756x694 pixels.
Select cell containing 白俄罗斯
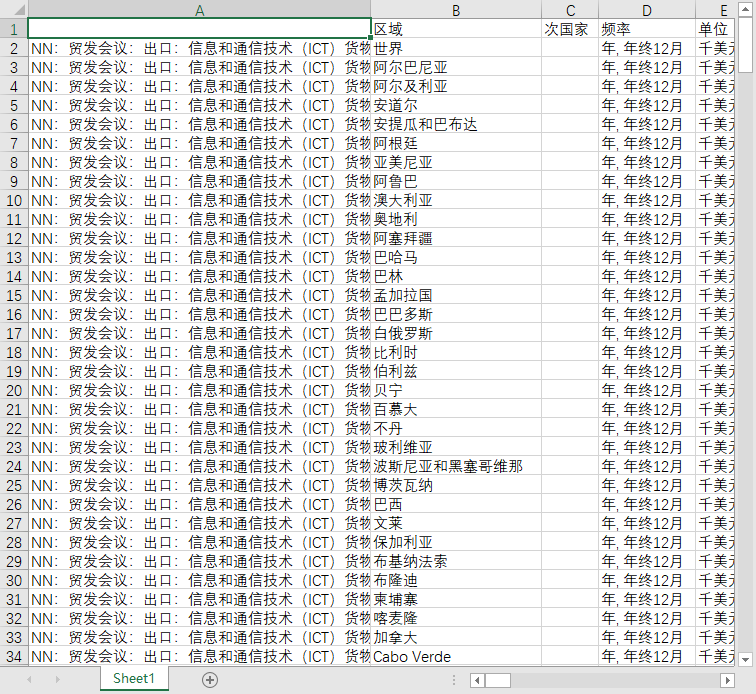point(456,333)
